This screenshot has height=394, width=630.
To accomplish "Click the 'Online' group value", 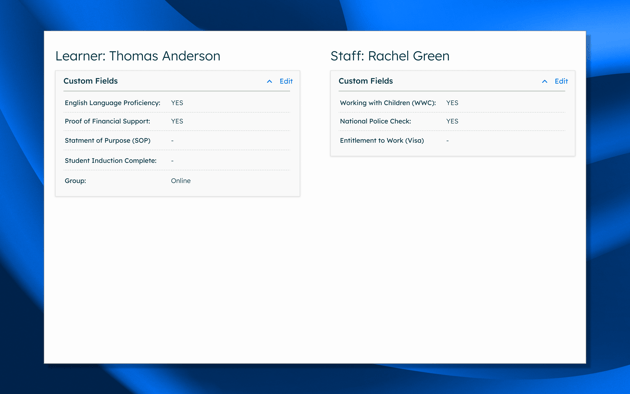I will pos(181,181).
